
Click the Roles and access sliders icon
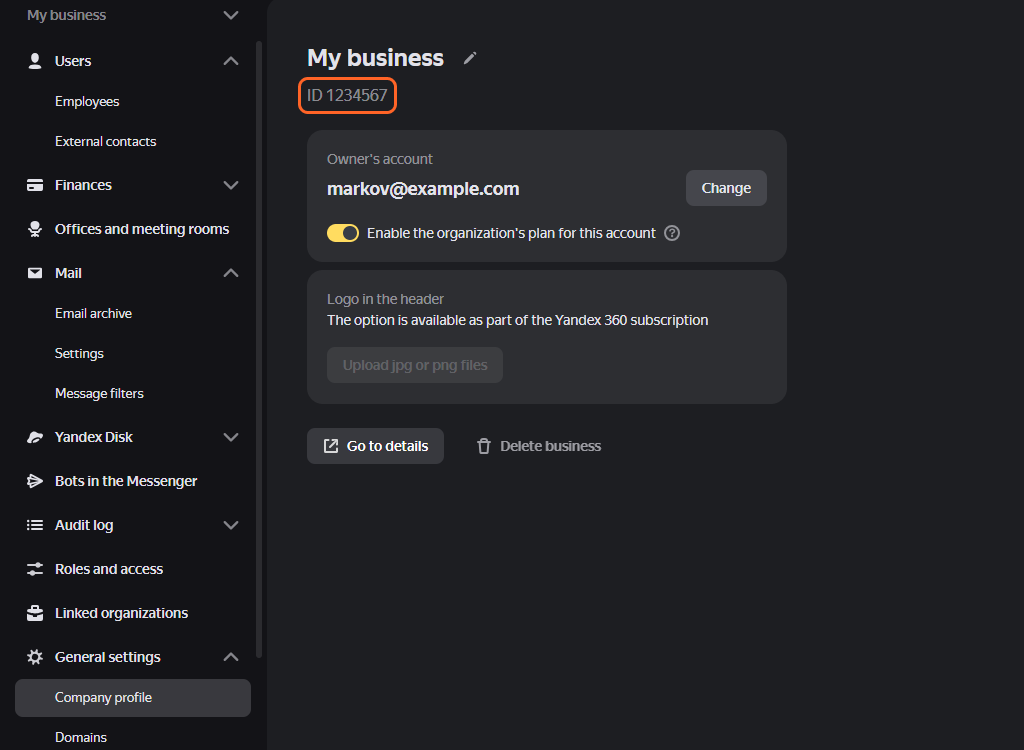pos(35,569)
